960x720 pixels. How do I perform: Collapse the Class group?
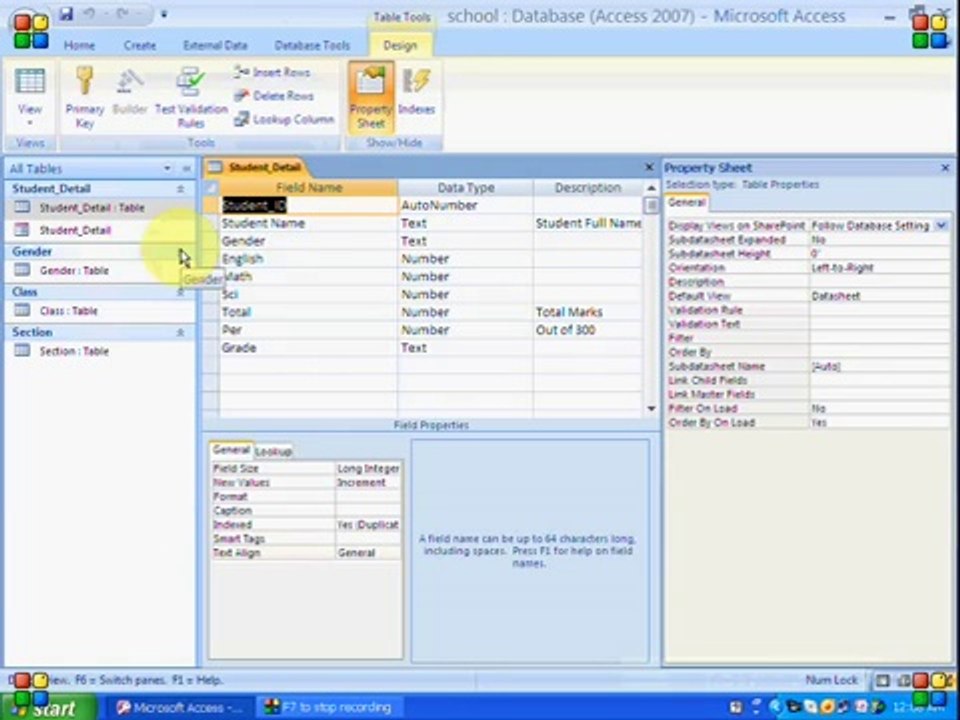point(180,292)
